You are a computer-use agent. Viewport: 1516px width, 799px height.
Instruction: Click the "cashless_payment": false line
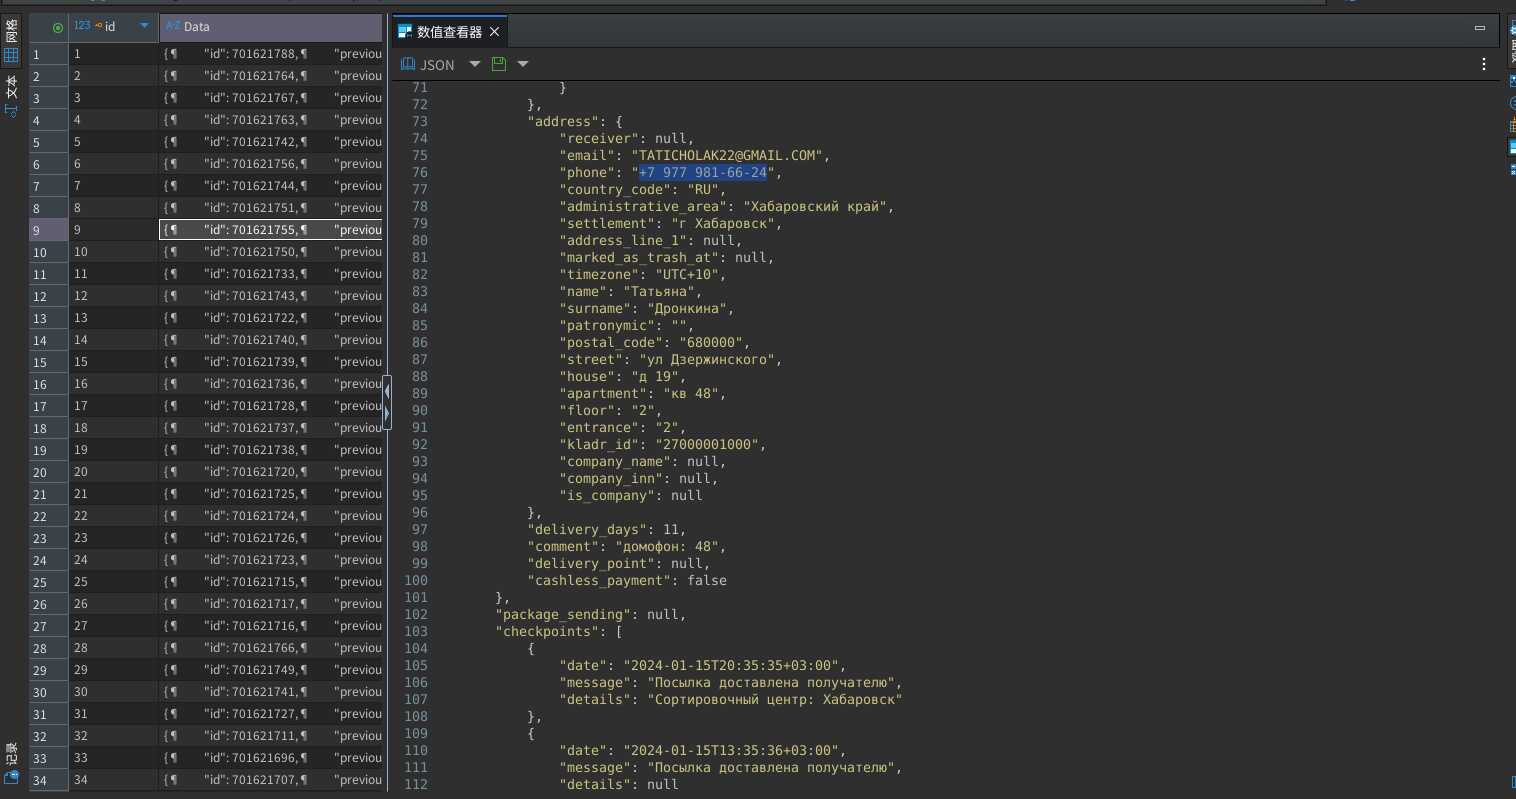(x=627, y=580)
